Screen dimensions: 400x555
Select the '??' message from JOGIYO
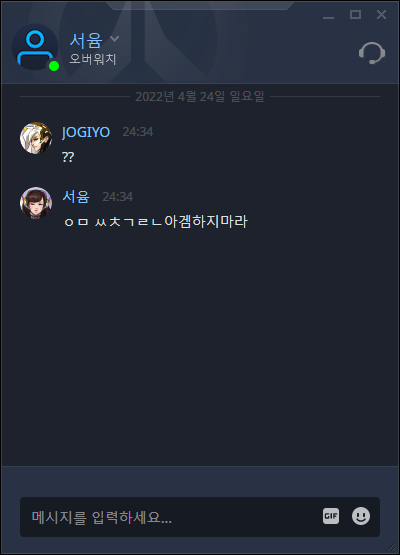(68, 157)
